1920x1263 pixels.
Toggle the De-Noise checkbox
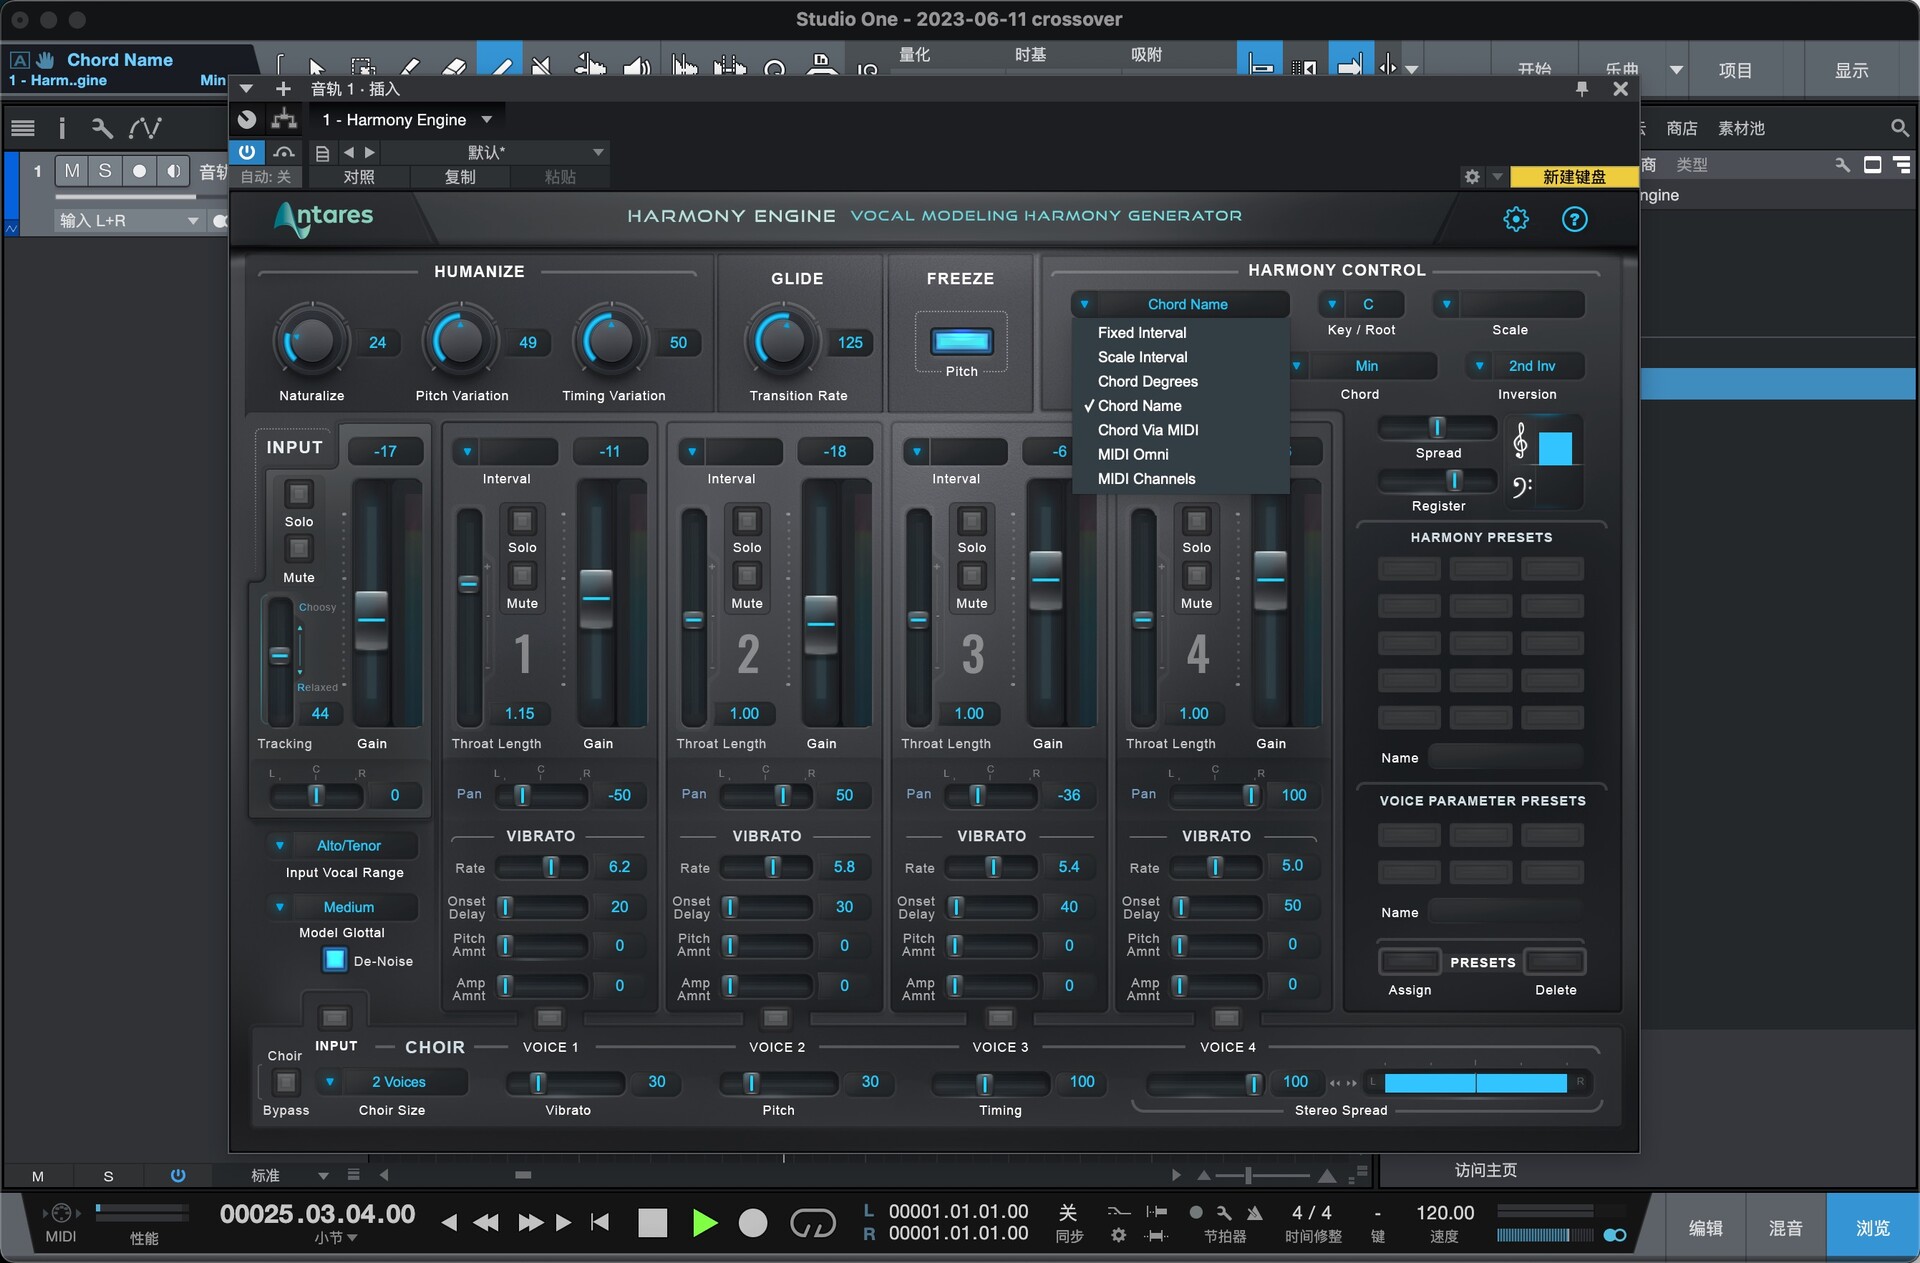tap(335, 960)
